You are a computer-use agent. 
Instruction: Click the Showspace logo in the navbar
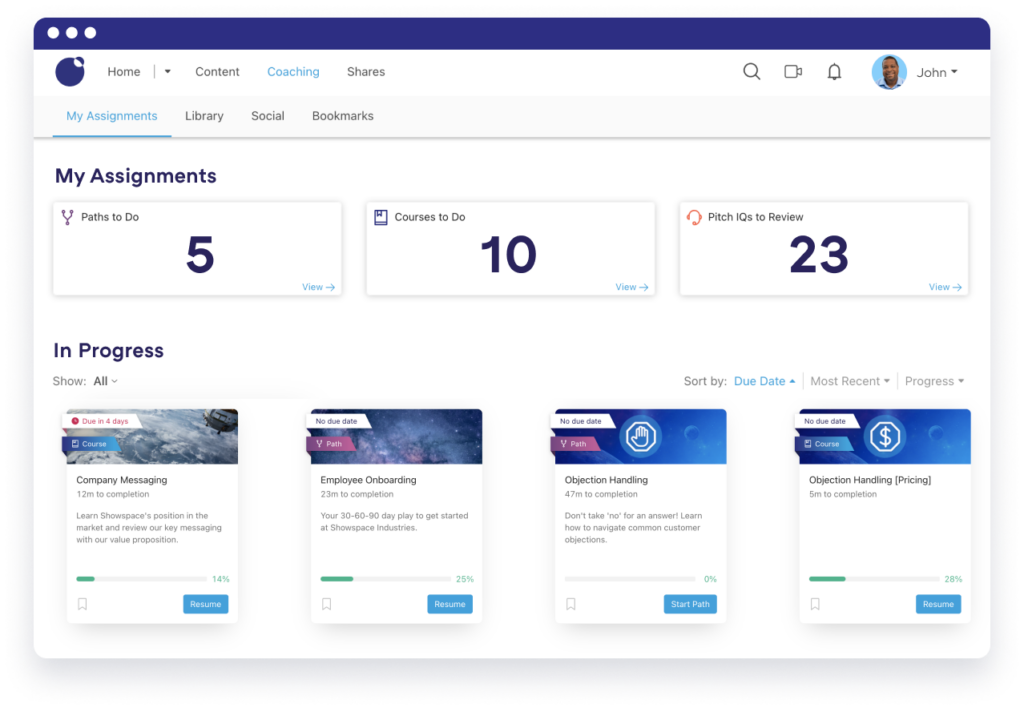[x=70, y=71]
